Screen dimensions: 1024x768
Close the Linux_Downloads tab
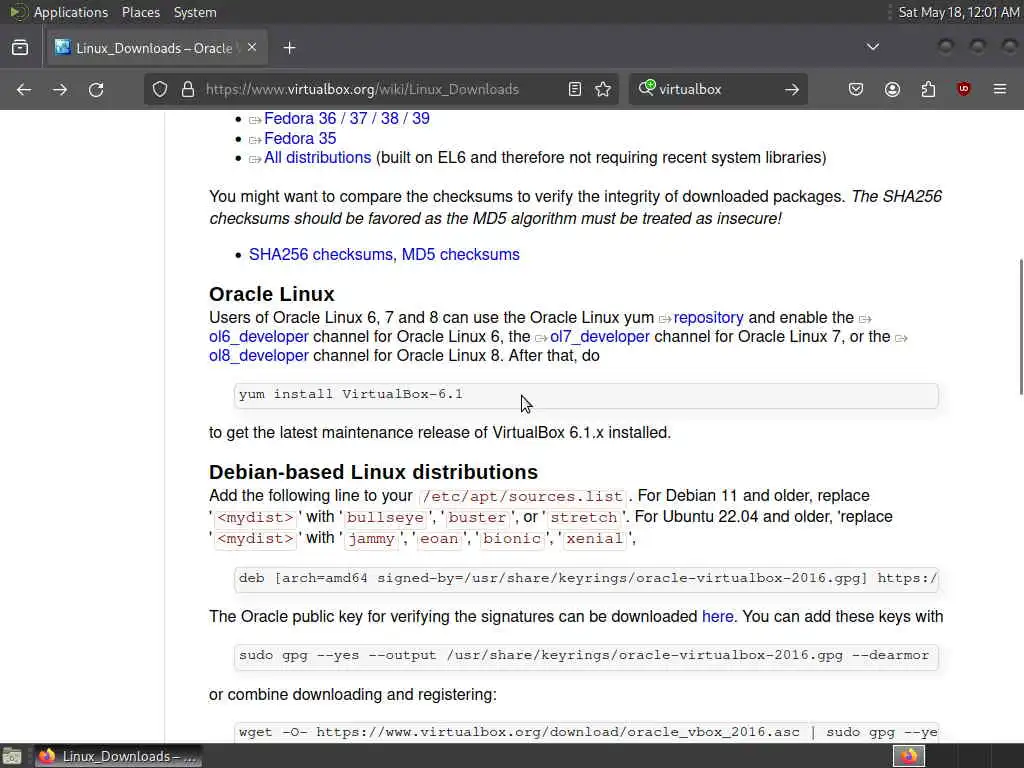pyautogui.click(x=252, y=48)
